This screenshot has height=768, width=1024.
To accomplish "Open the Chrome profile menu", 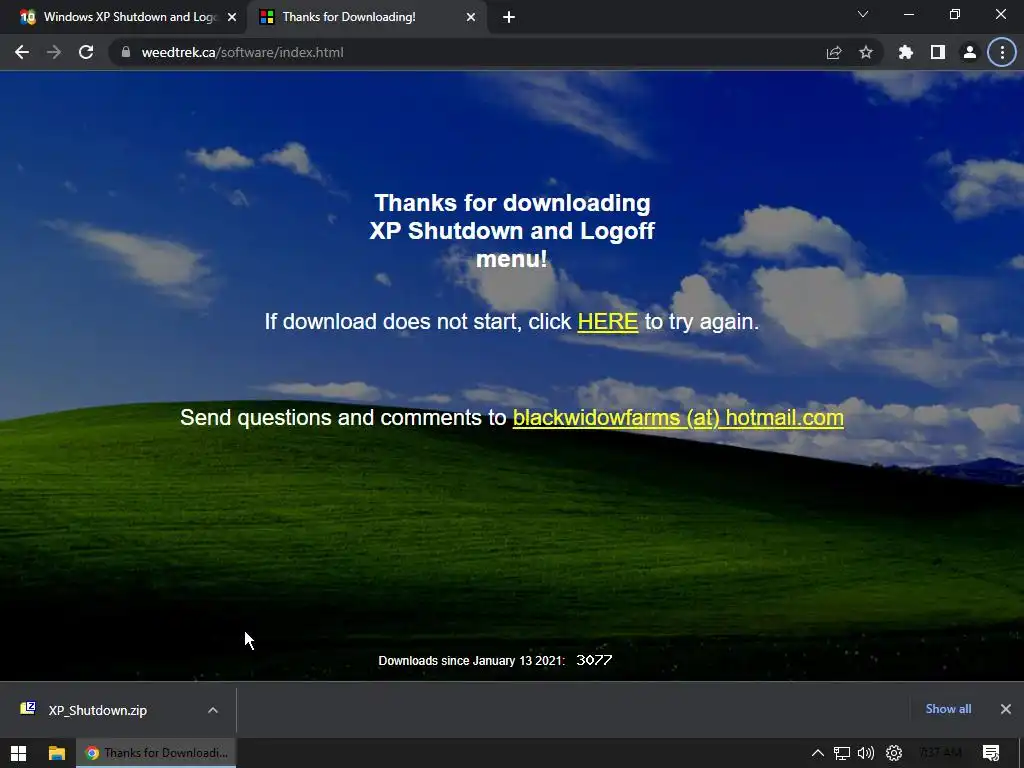I will pyautogui.click(x=970, y=52).
